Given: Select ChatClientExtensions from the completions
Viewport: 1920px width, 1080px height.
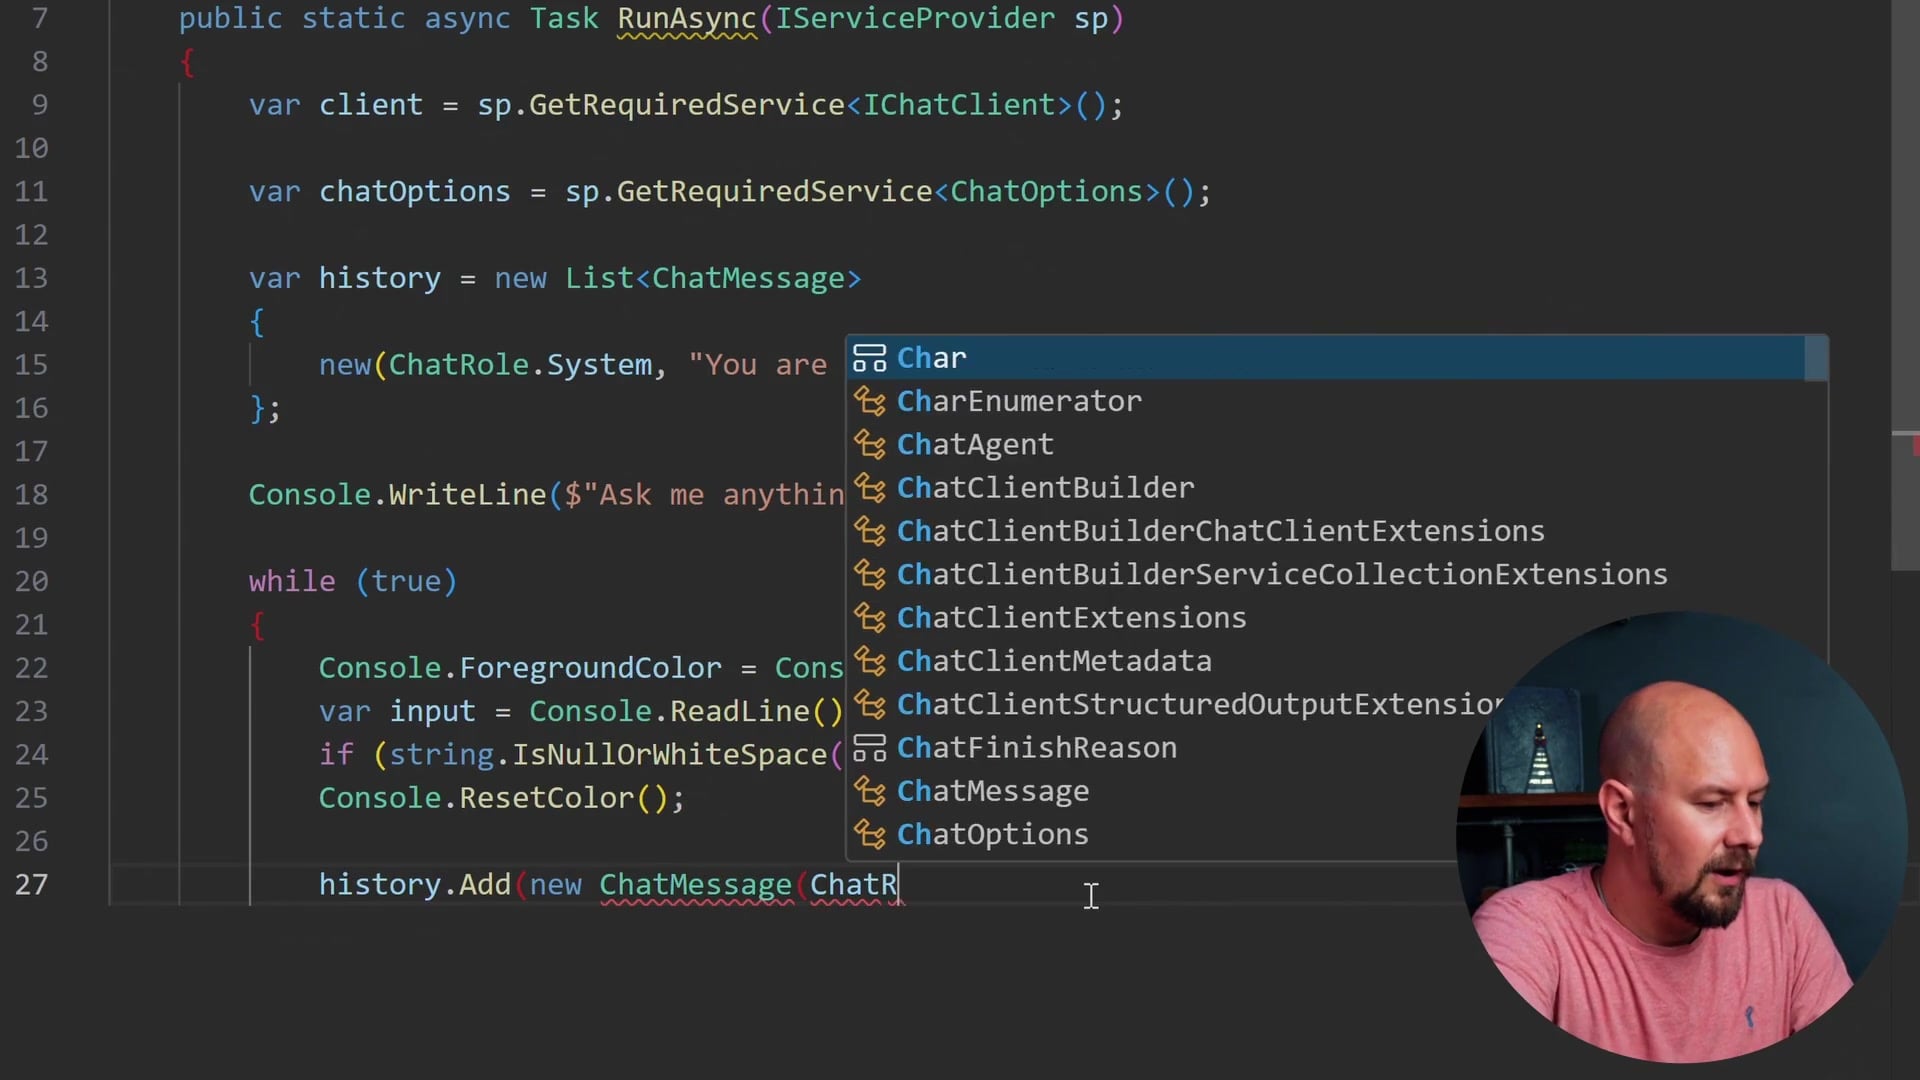Looking at the screenshot, I should [1071, 617].
